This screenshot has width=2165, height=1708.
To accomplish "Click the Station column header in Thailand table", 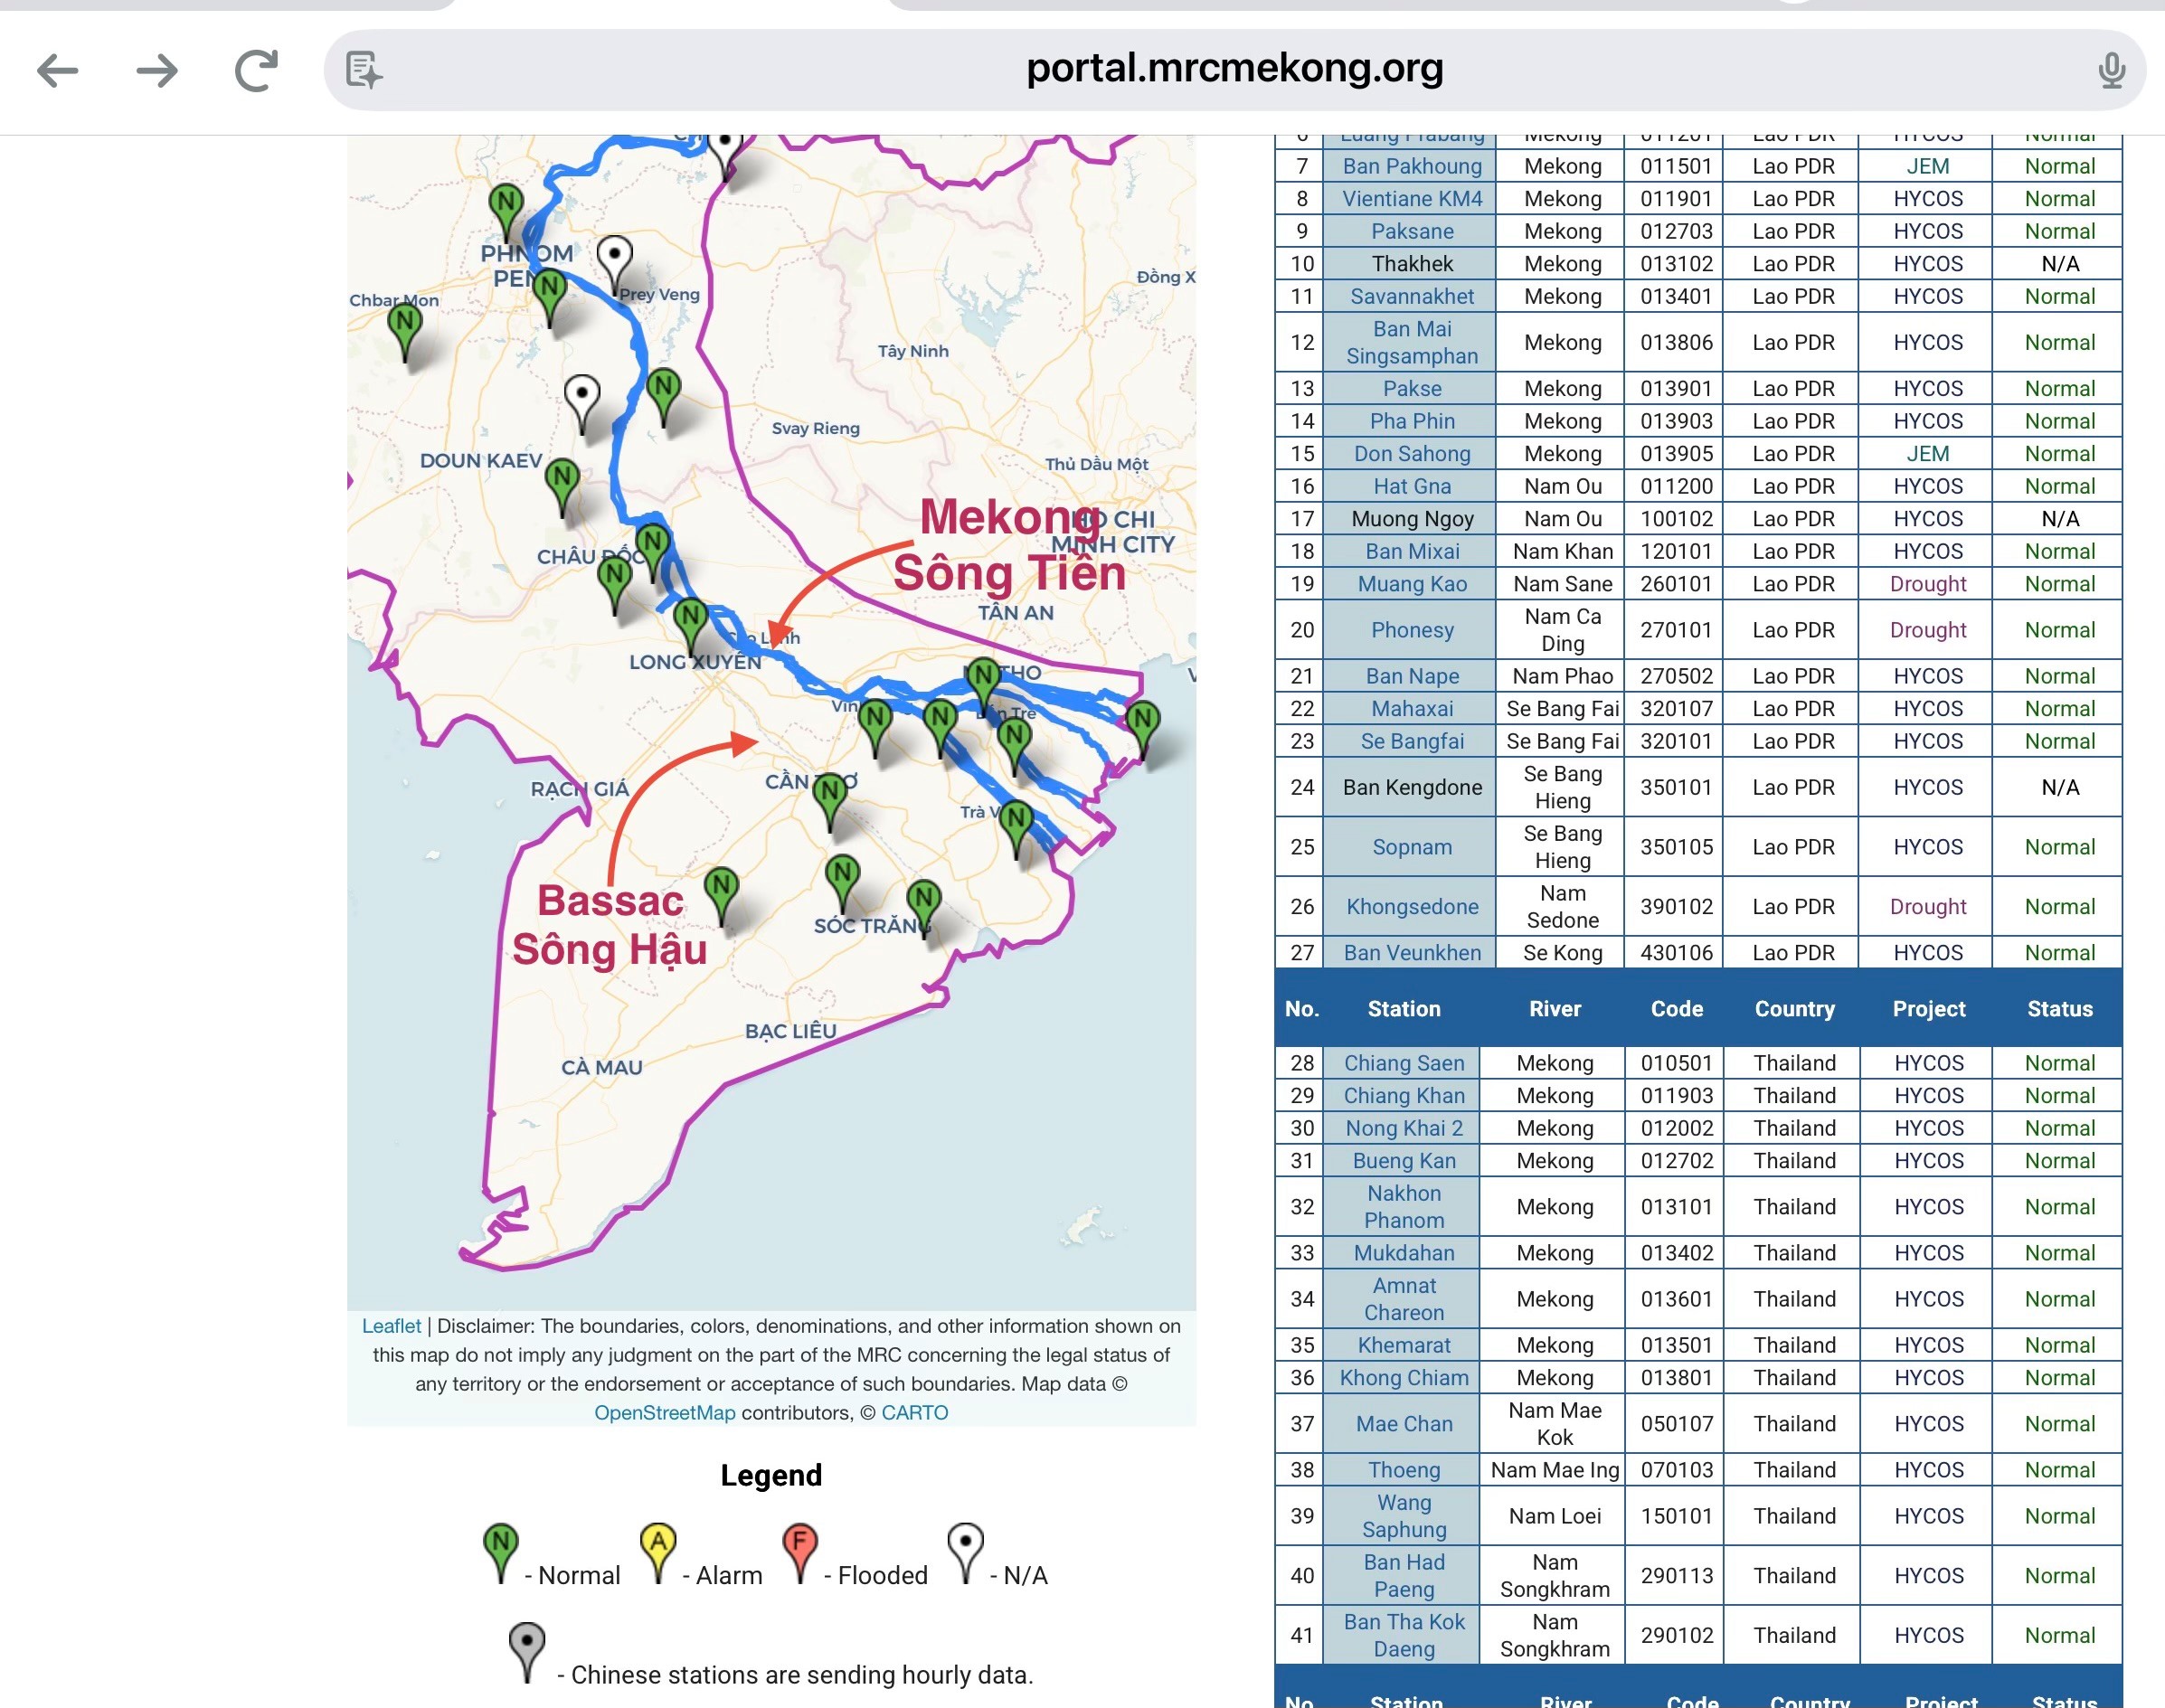I will pos(1403,1009).
